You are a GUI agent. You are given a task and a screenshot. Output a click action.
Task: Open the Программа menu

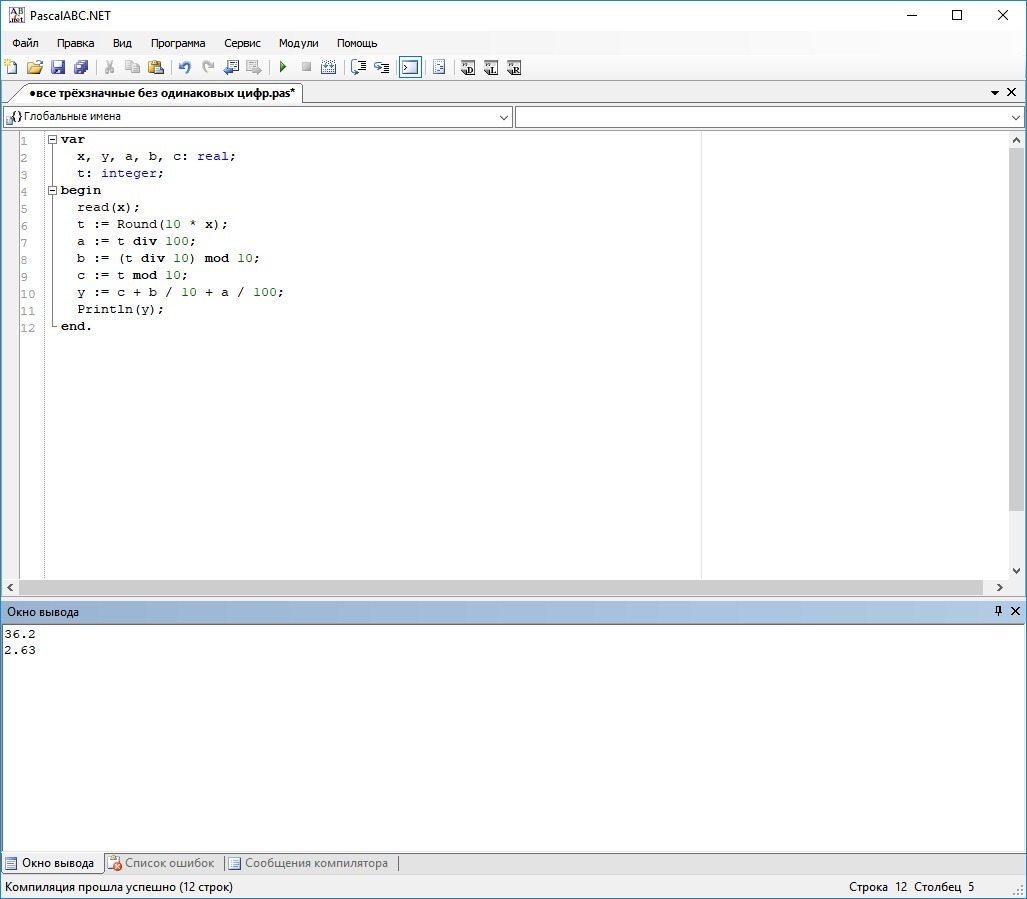tap(178, 43)
